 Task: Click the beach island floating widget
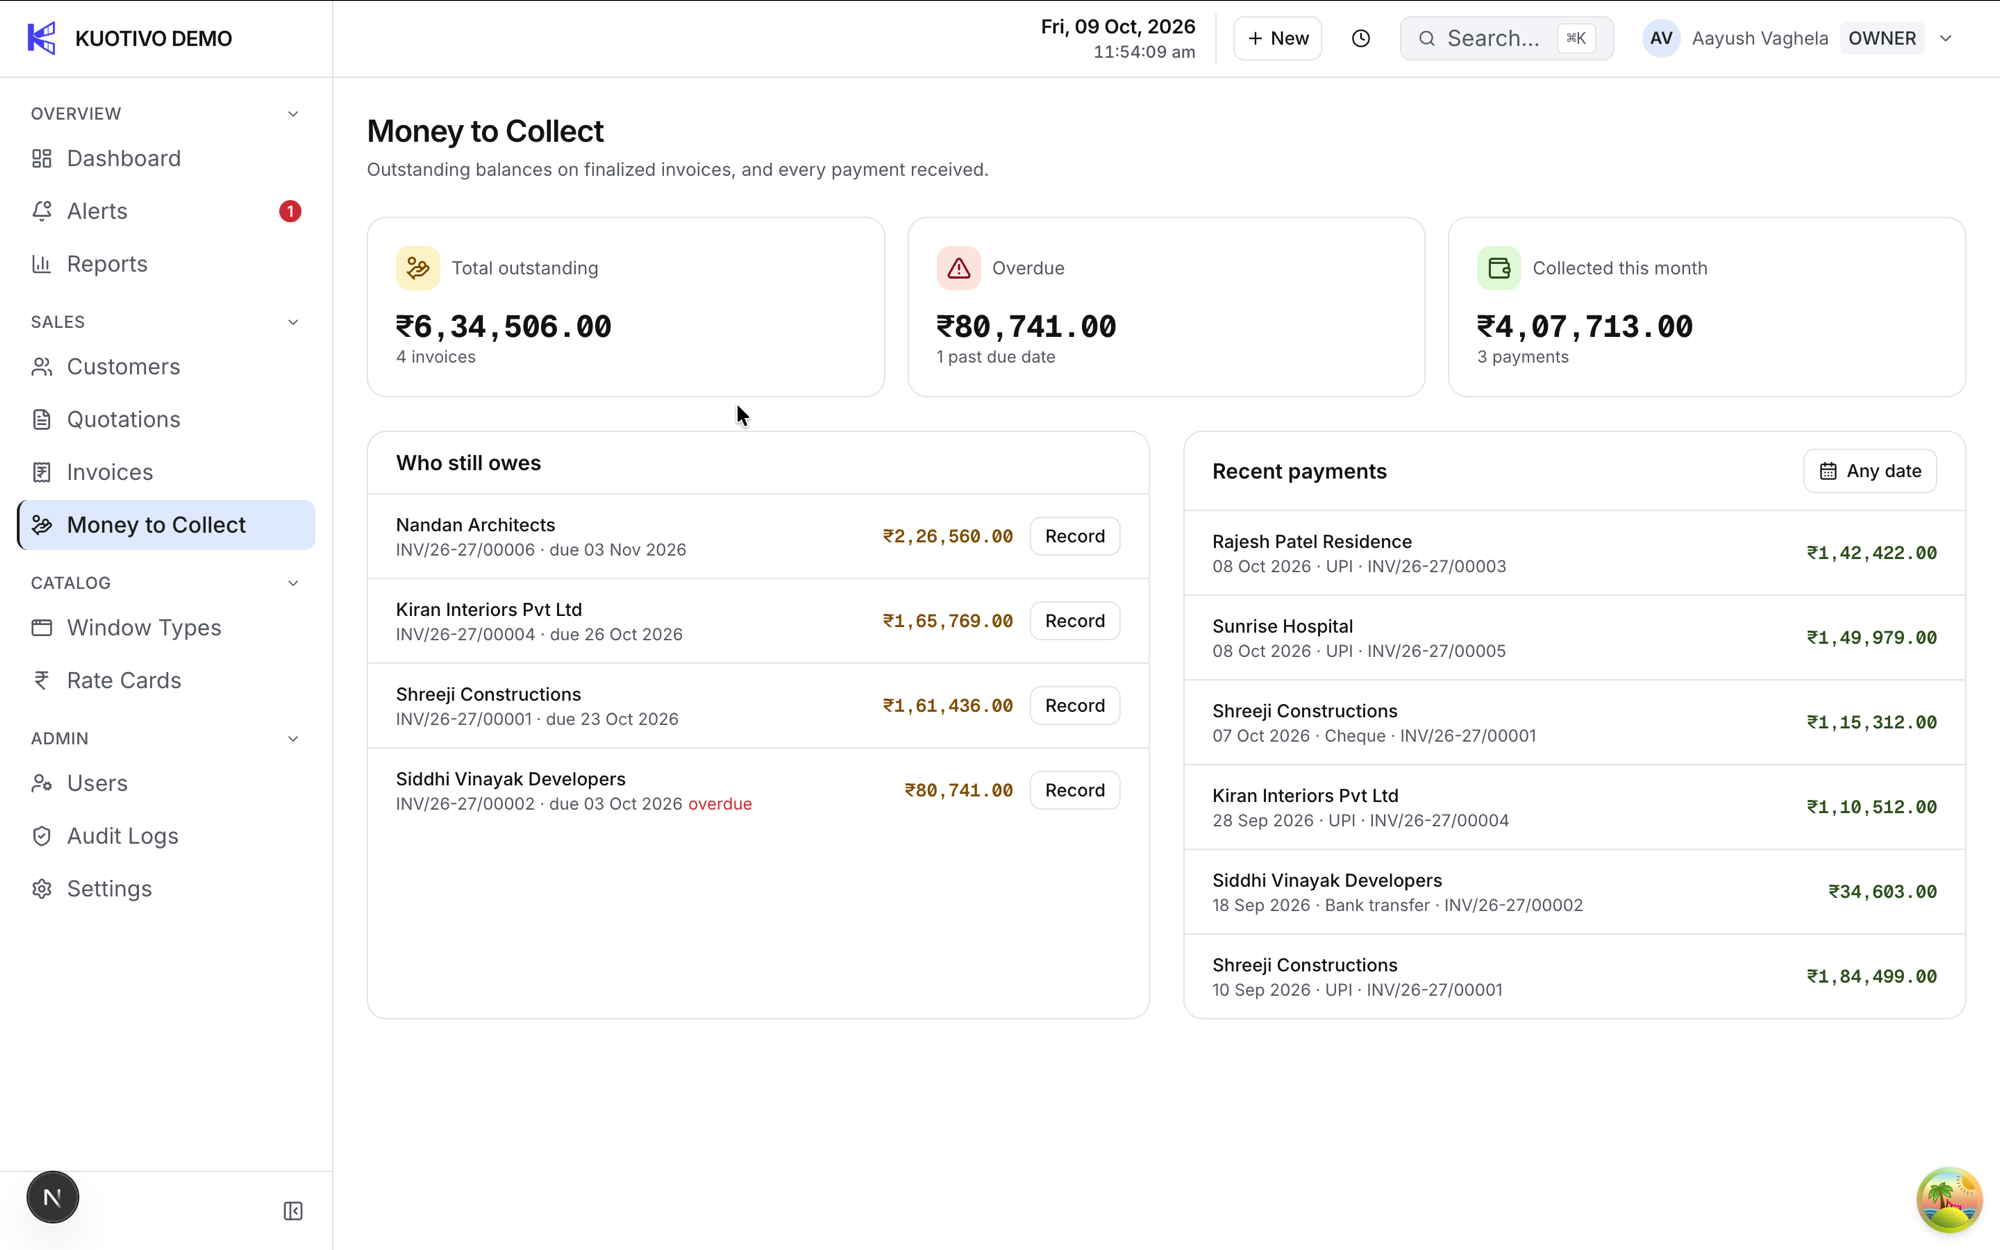pyautogui.click(x=1949, y=1199)
